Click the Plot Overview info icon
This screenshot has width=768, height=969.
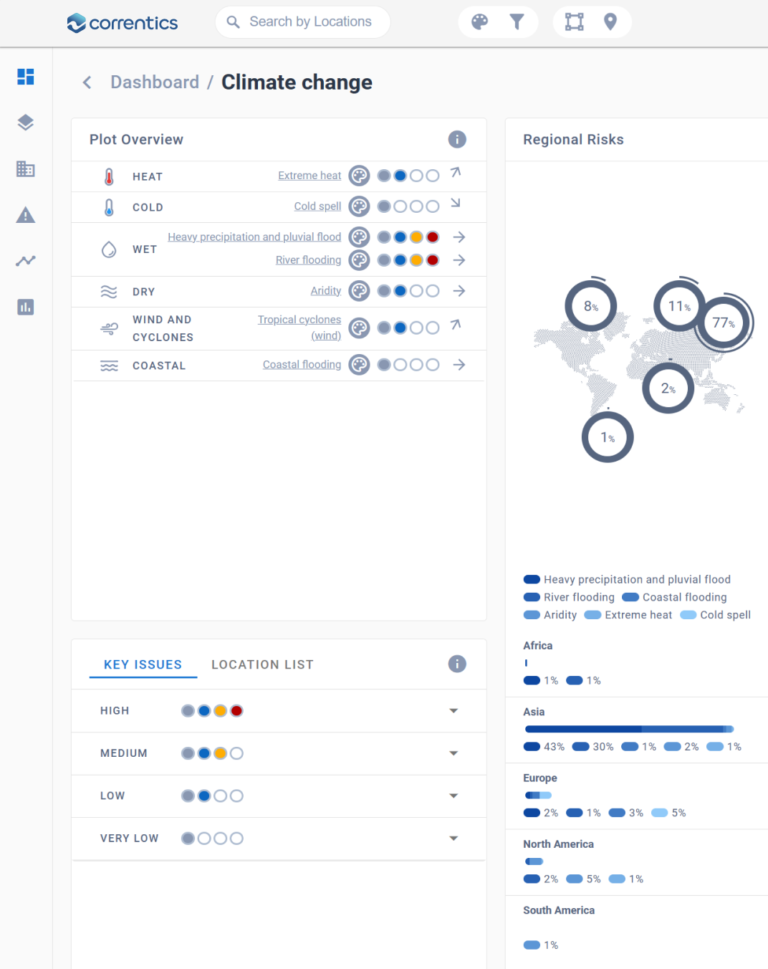(x=457, y=140)
